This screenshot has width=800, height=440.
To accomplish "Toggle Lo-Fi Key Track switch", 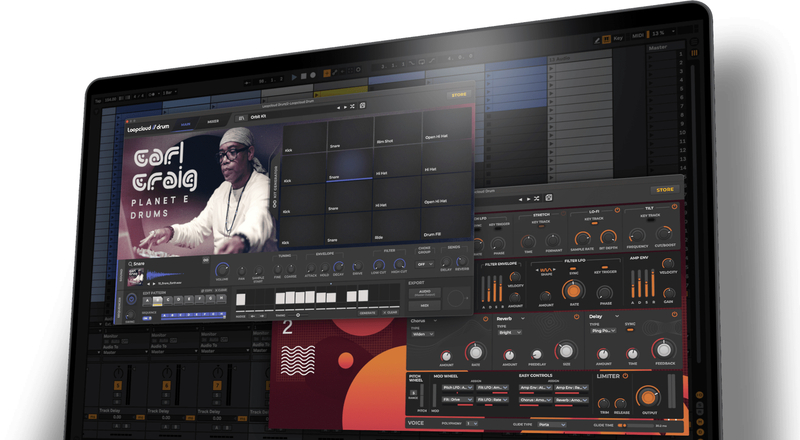I will pos(594,223).
